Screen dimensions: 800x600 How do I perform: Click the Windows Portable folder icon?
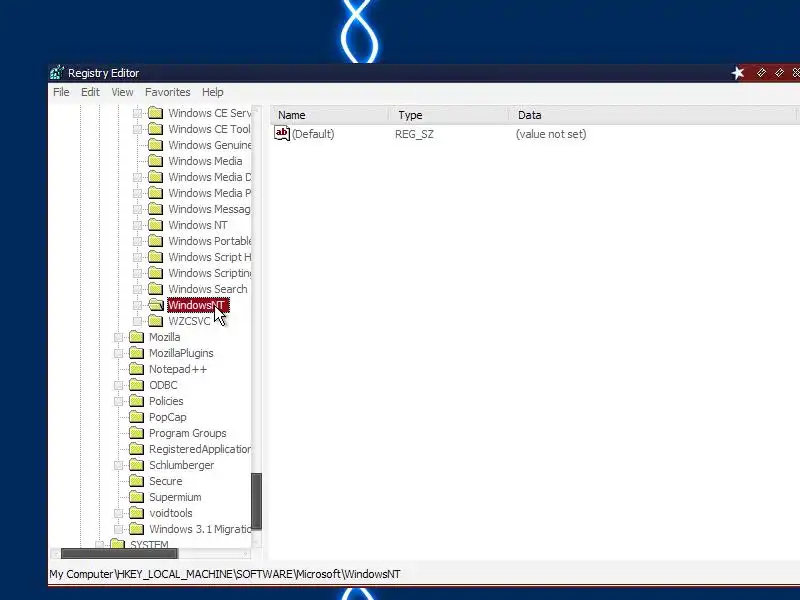[156, 241]
